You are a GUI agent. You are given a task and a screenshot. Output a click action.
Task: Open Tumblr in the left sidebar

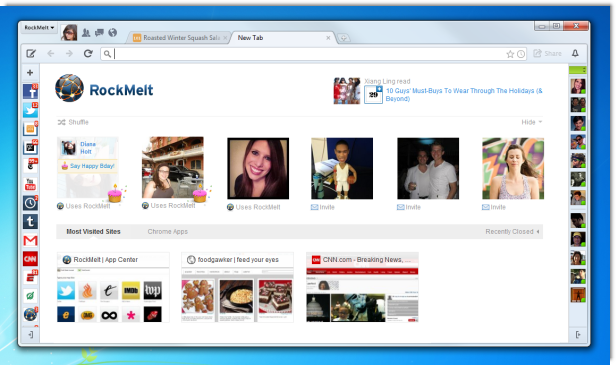(x=30, y=222)
